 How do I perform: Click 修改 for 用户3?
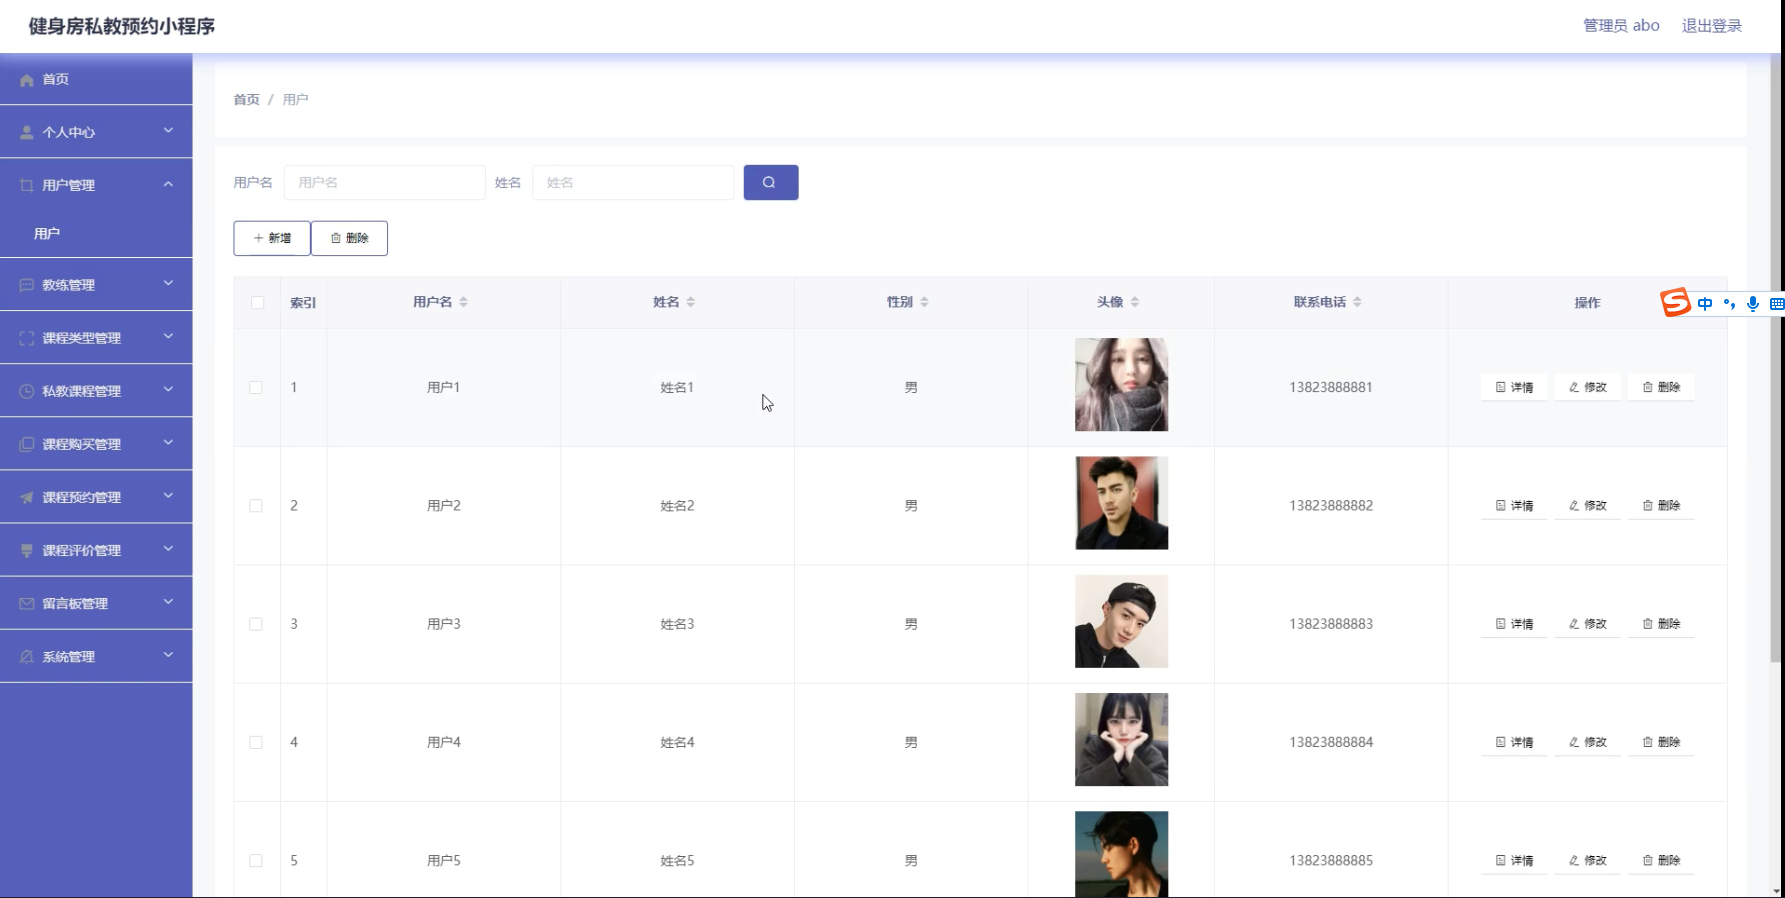click(x=1587, y=624)
